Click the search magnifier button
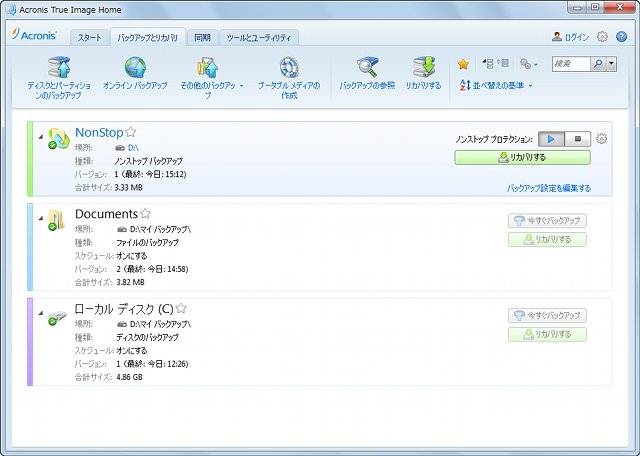 pyautogui.click(x=598, y=64)
